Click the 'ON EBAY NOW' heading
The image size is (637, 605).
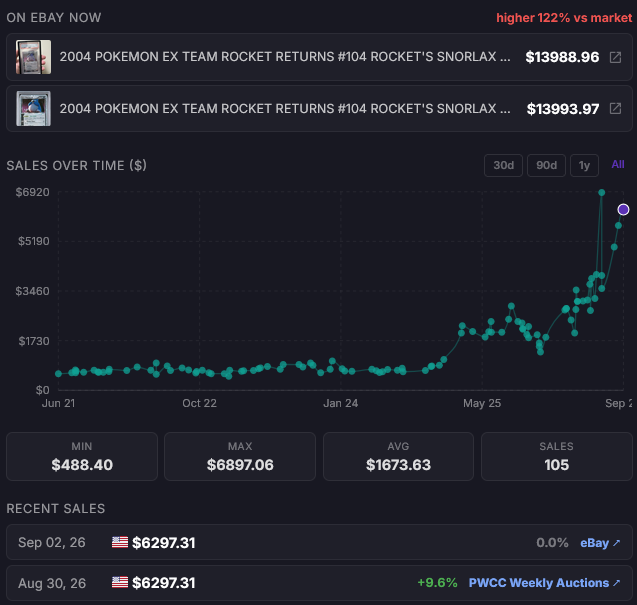(x=54, y=17)
